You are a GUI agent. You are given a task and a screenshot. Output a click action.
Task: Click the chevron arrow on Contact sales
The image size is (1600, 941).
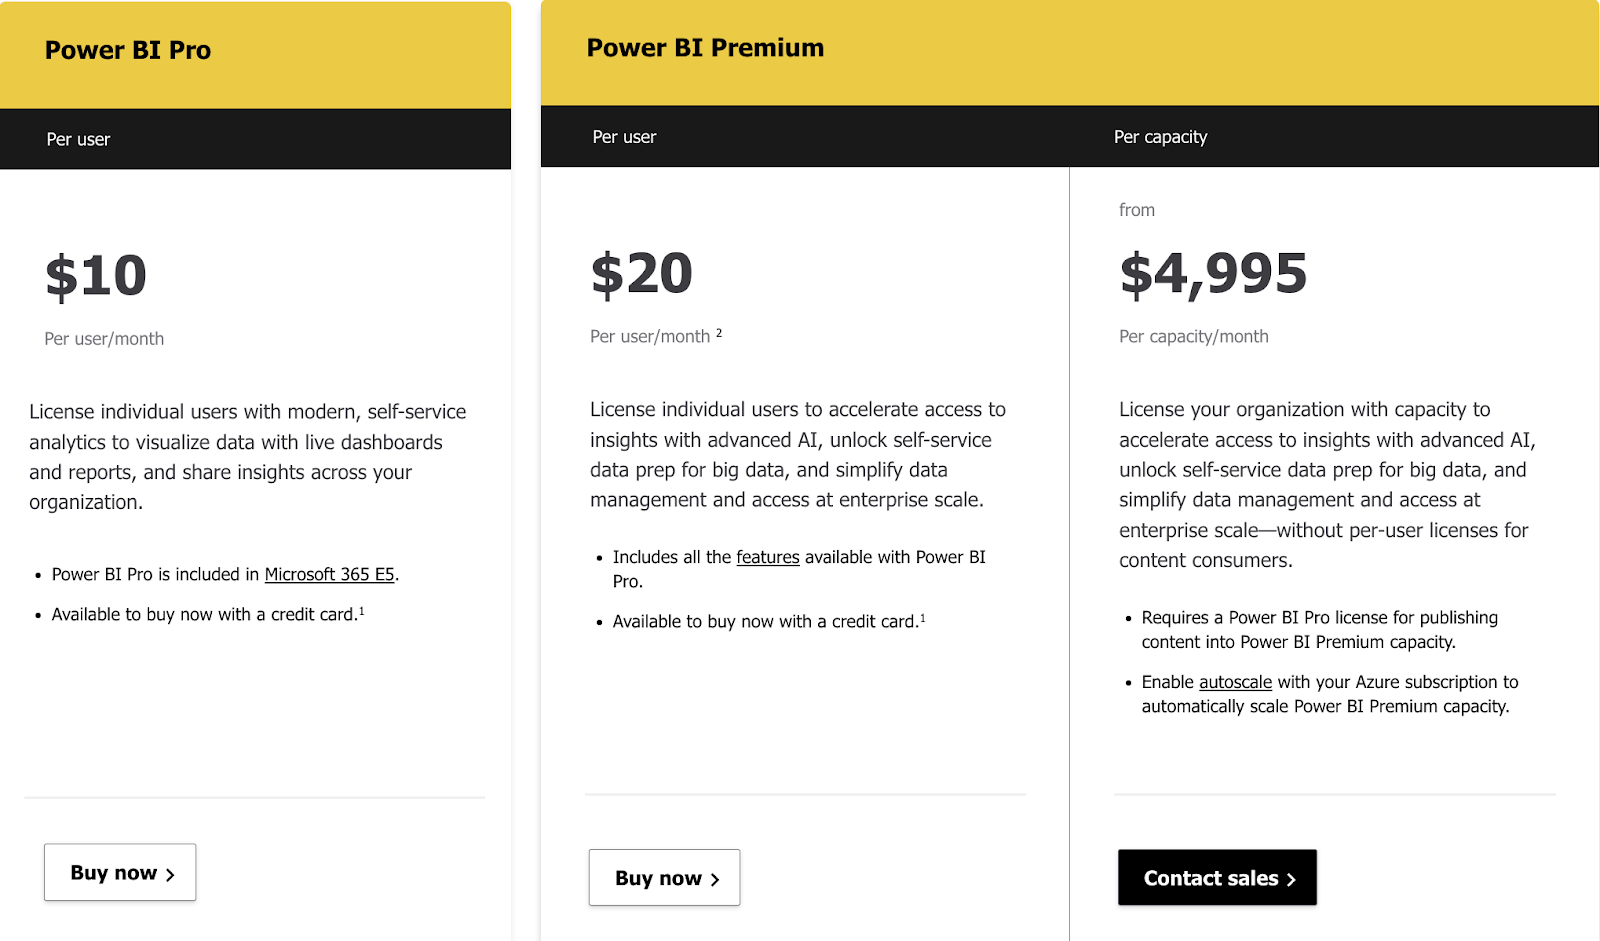point(1289,877)
